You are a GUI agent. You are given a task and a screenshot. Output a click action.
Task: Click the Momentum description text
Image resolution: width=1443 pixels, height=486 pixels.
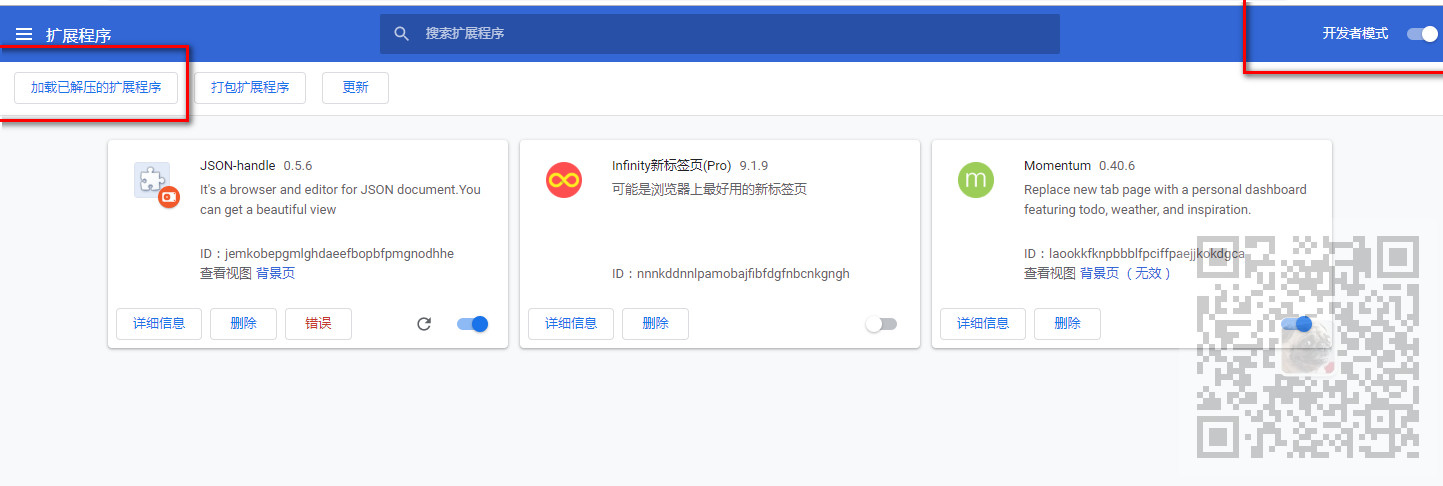pos(1165,199)
